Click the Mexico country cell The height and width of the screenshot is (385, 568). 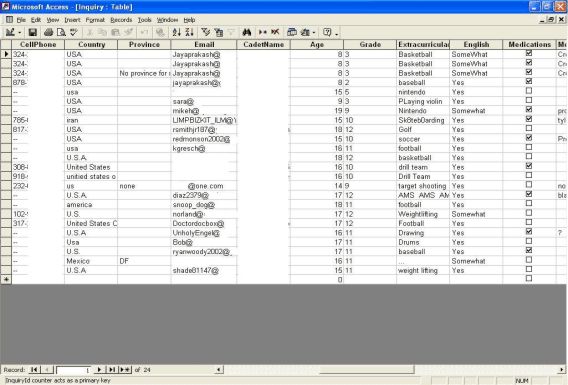click(x=91, y=261)
